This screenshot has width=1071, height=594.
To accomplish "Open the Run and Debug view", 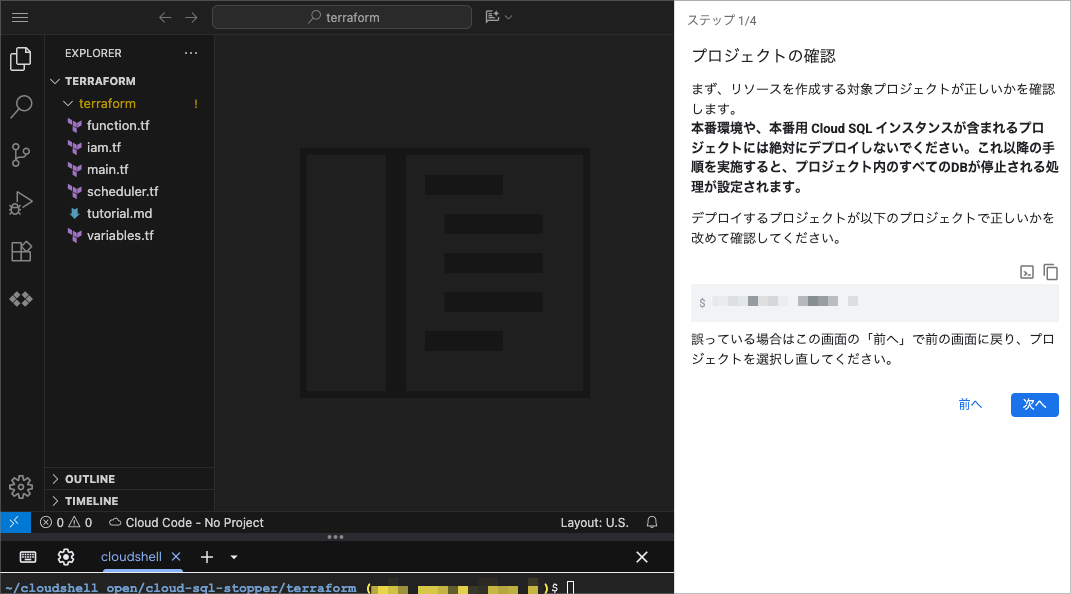I will pyautogui.click(x=21, y=202).
